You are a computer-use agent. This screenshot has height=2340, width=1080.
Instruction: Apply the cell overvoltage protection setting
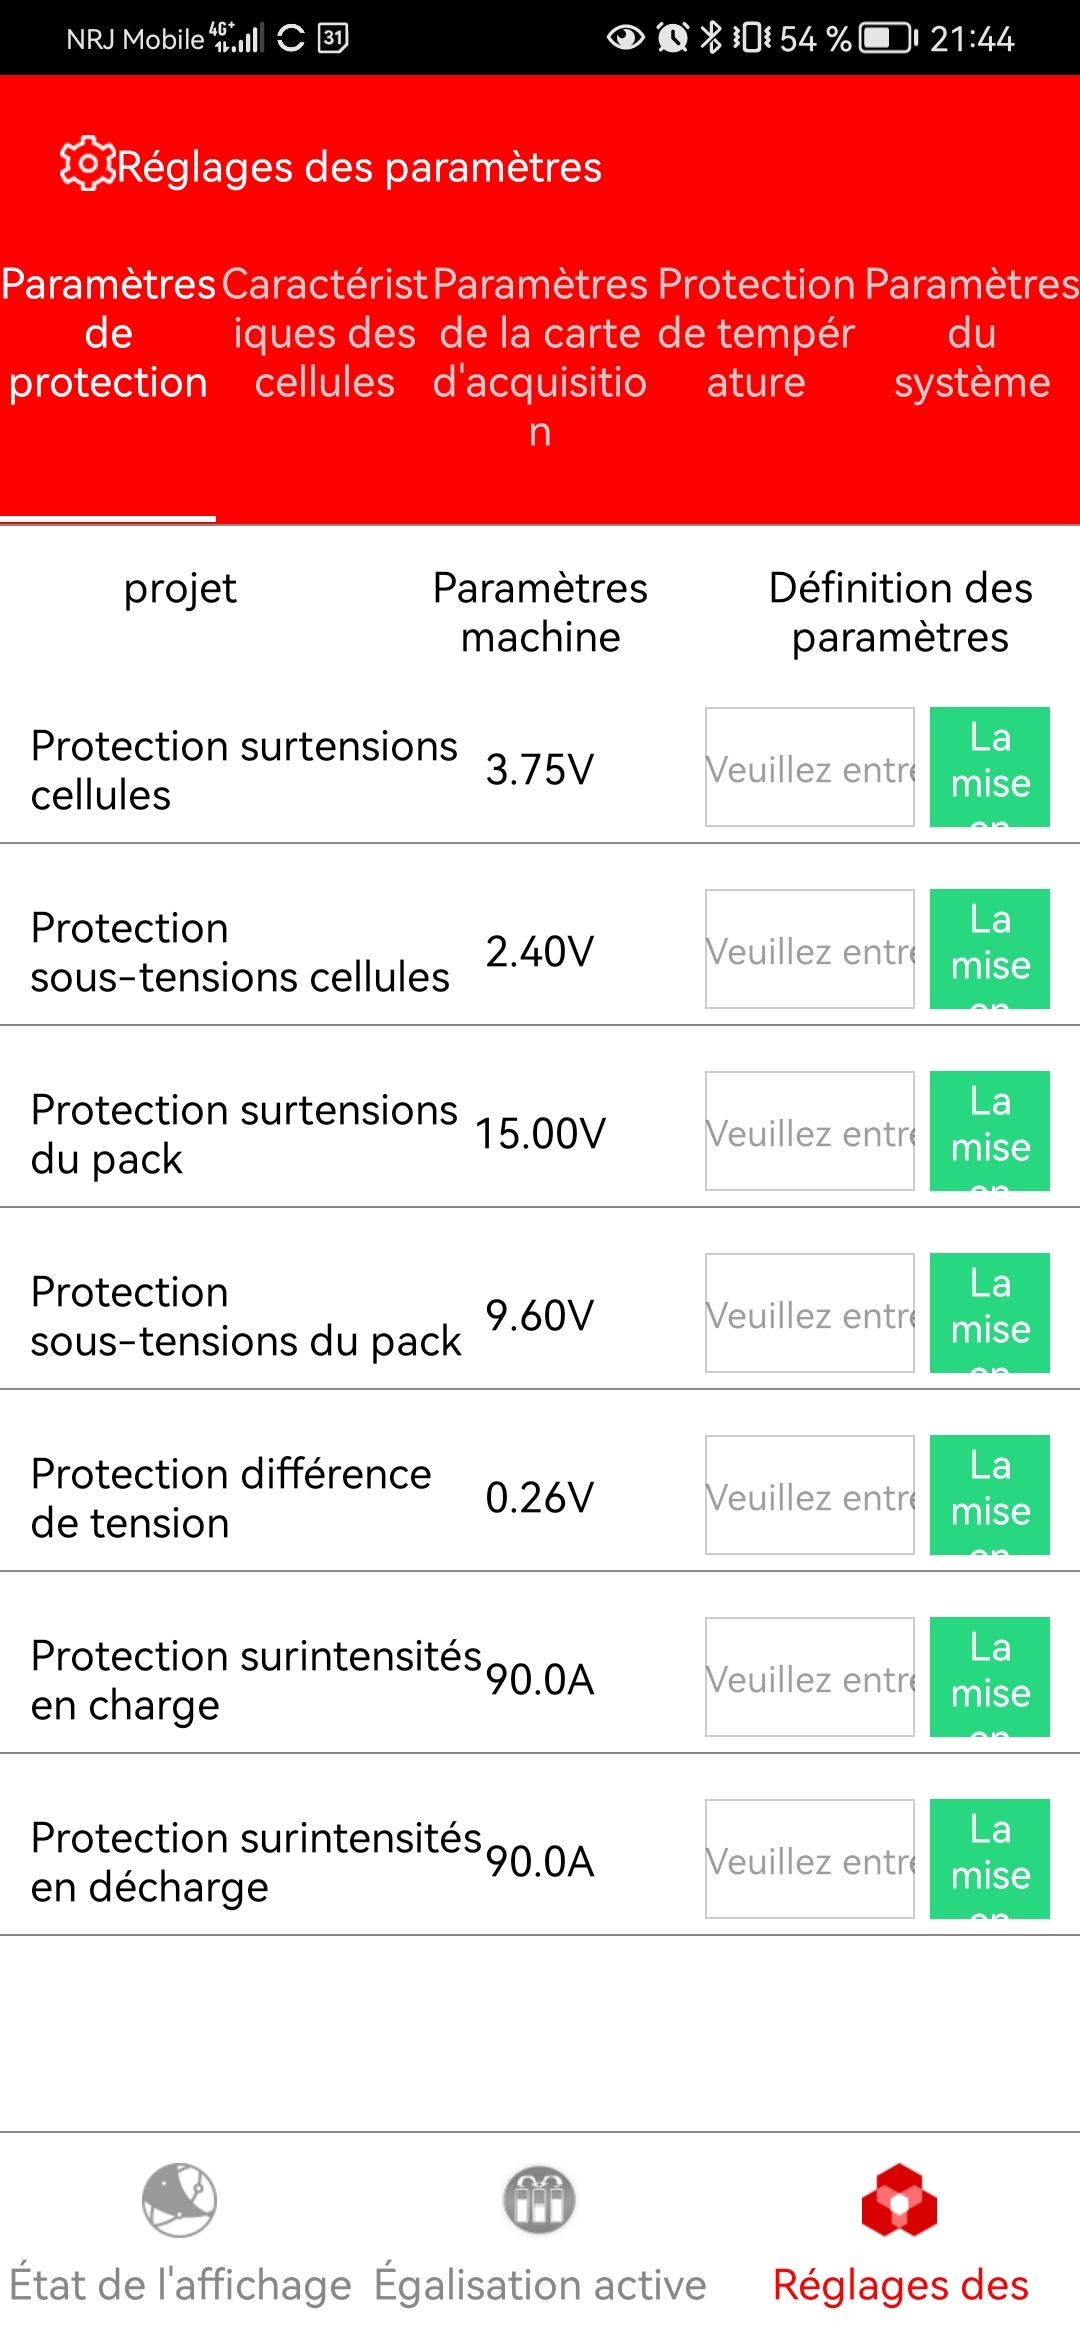click(989, 767)
